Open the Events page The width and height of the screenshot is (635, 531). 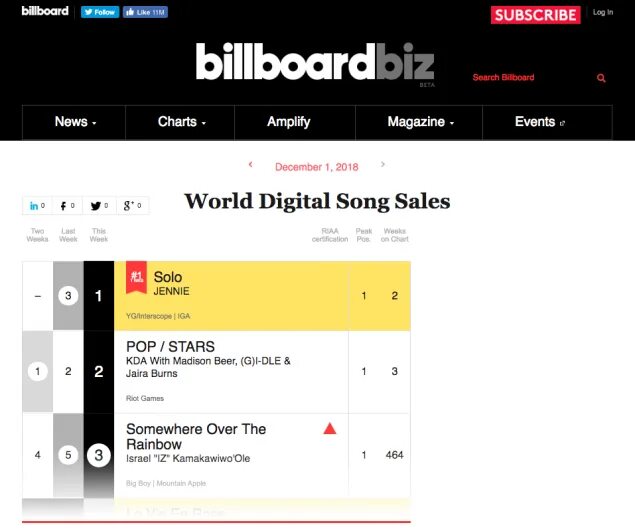pyautogui.click(x=540, y=122)
